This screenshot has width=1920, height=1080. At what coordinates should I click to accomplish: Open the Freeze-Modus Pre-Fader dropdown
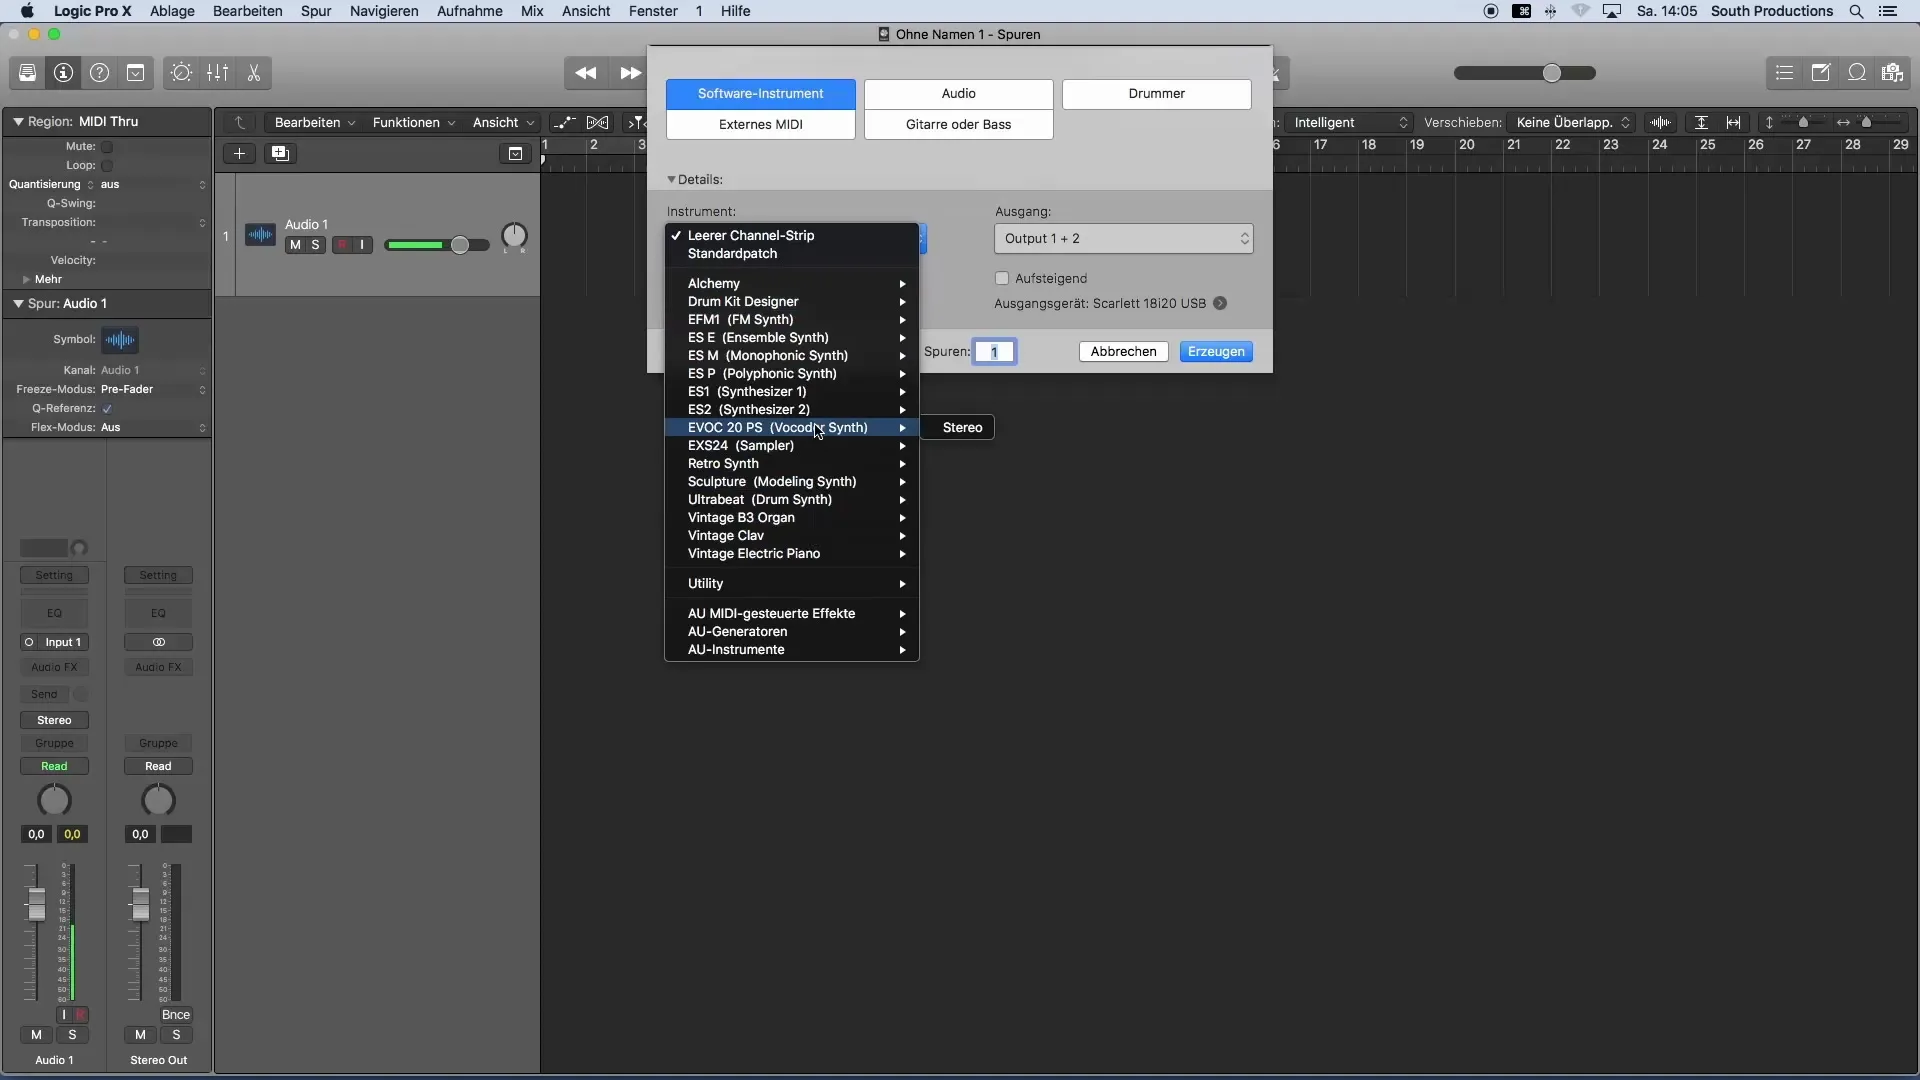pyautogui.click(x=153, y=389)
